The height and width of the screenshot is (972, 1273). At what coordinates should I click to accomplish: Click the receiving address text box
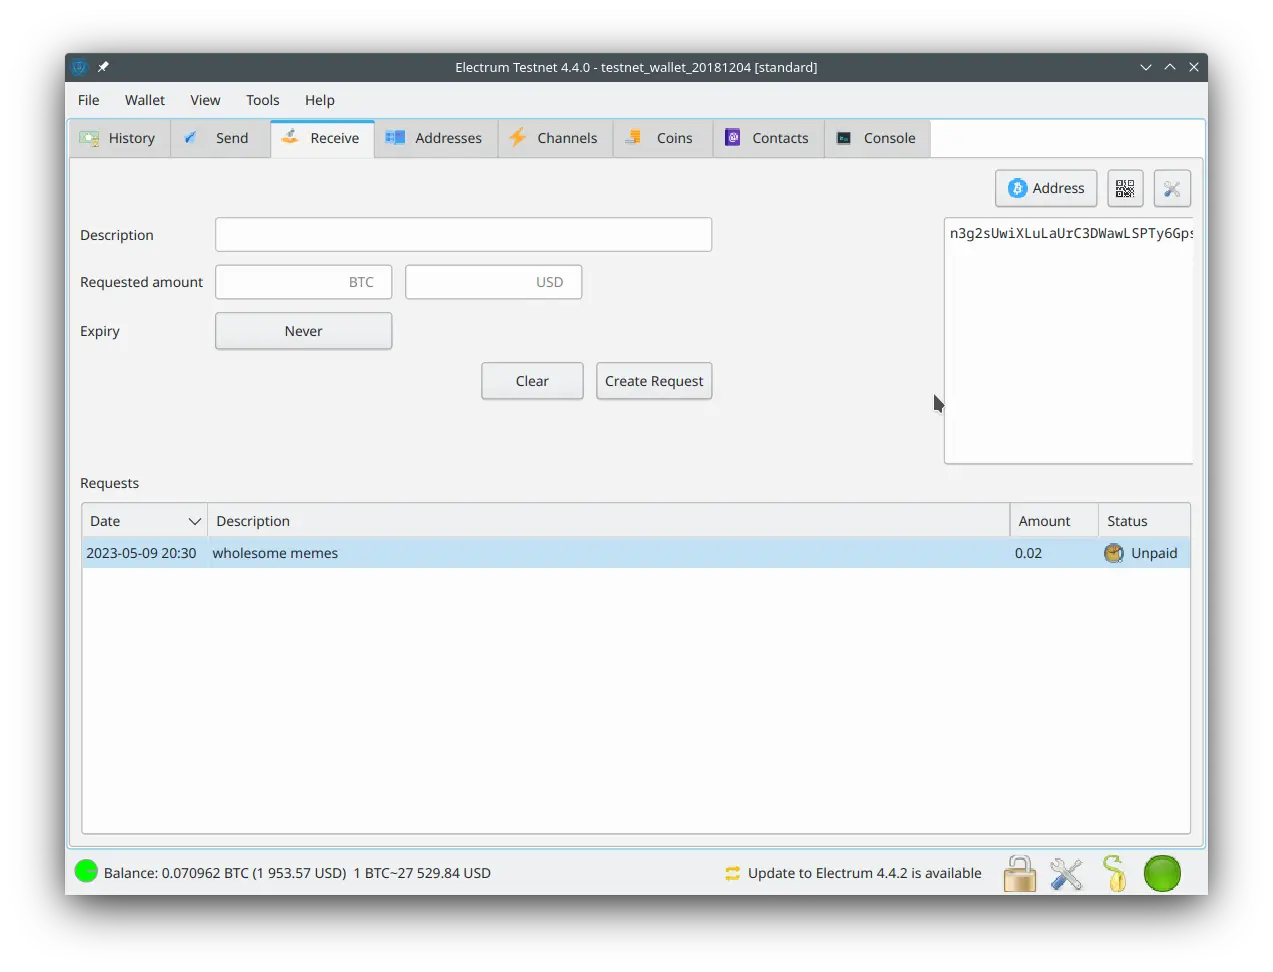[1068, 341]
